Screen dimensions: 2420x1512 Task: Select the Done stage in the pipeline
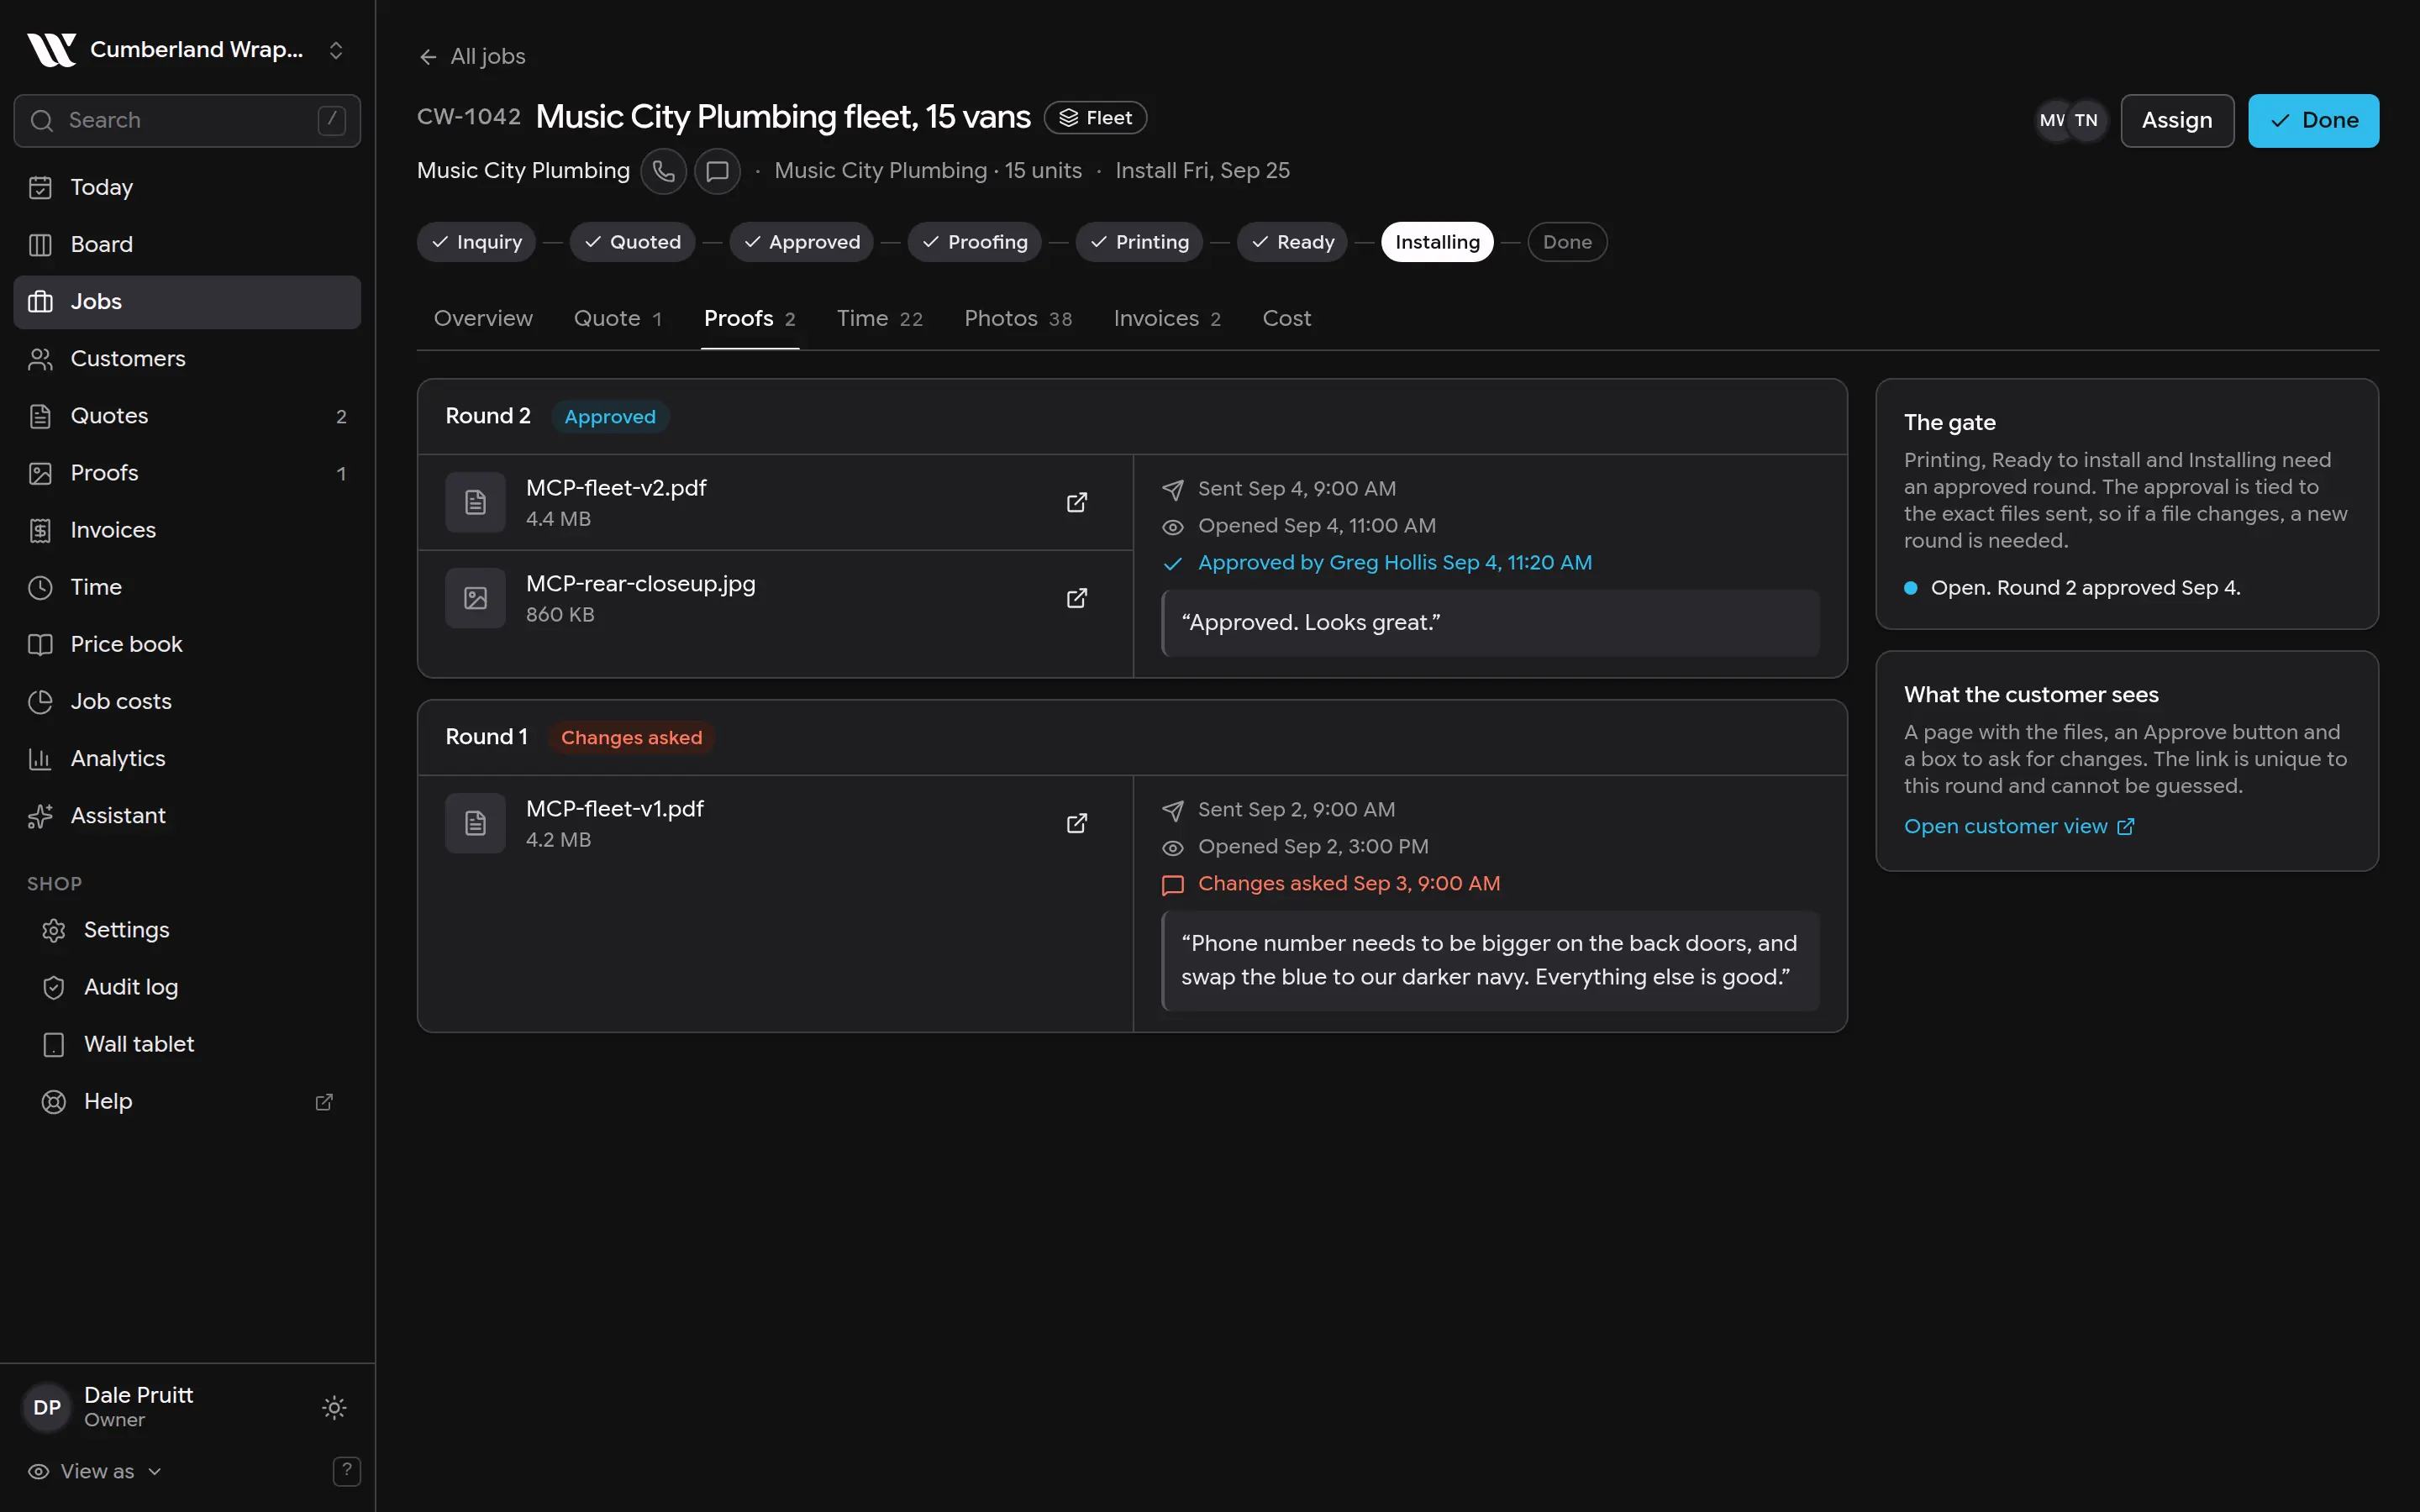[x=1567, y=242]
